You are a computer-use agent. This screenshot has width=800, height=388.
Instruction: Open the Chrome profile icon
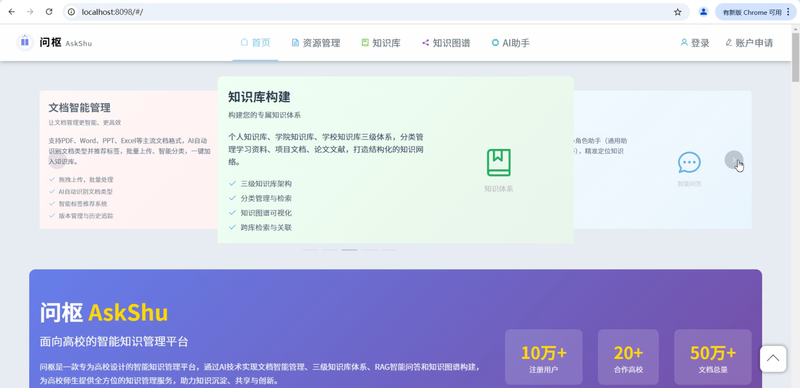pos(704,12)
